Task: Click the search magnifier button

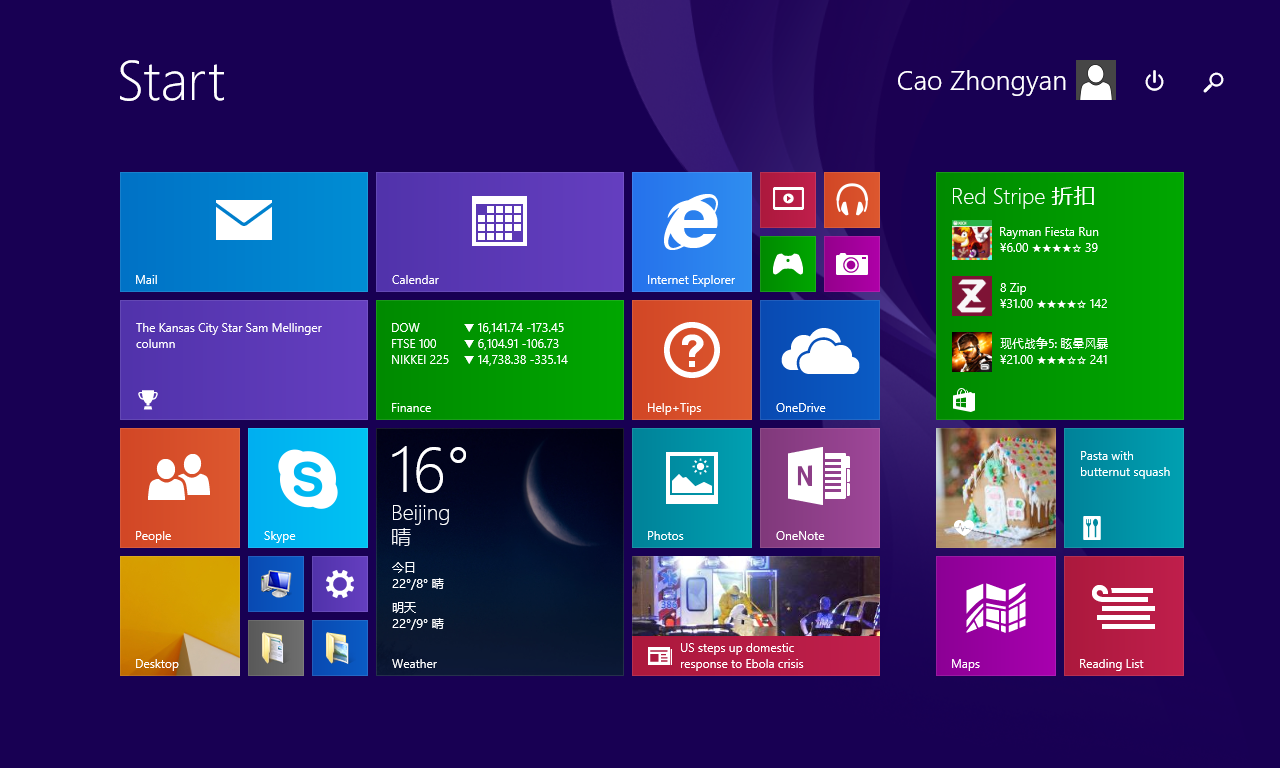Action: pyautogui.click(x=1213, y=82)
